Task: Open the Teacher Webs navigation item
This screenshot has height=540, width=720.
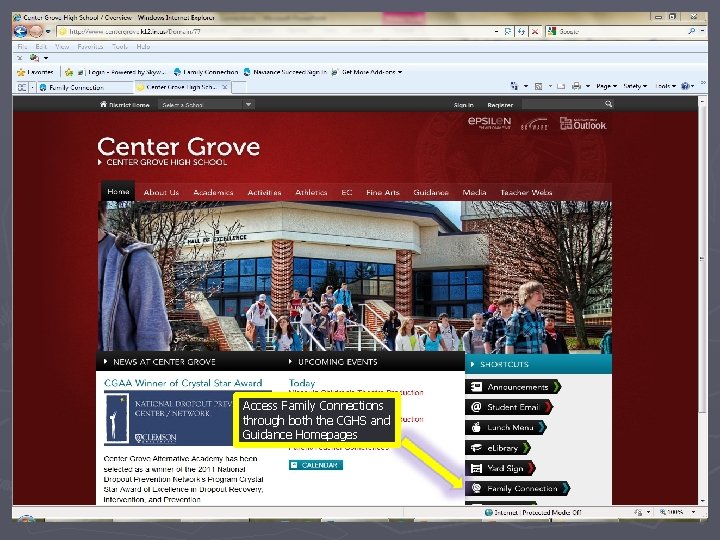Action: pos(526,192)
